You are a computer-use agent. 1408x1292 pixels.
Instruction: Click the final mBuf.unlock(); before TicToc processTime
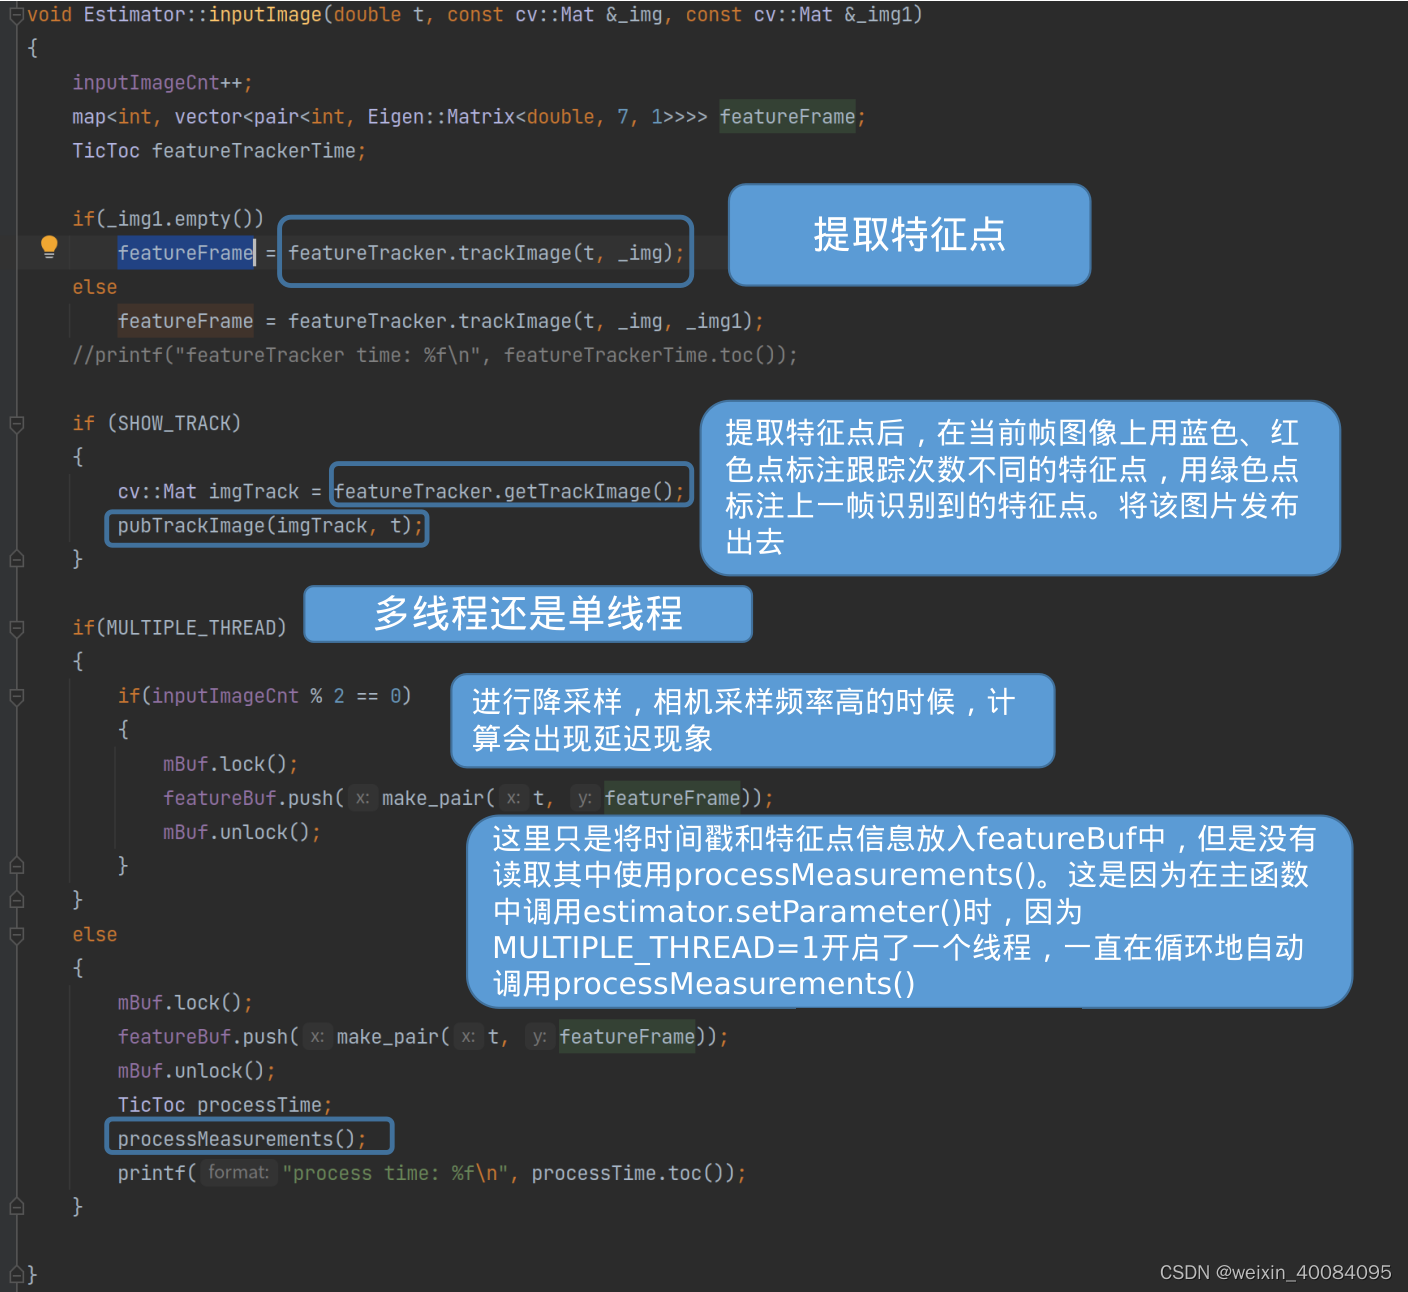197,1071
